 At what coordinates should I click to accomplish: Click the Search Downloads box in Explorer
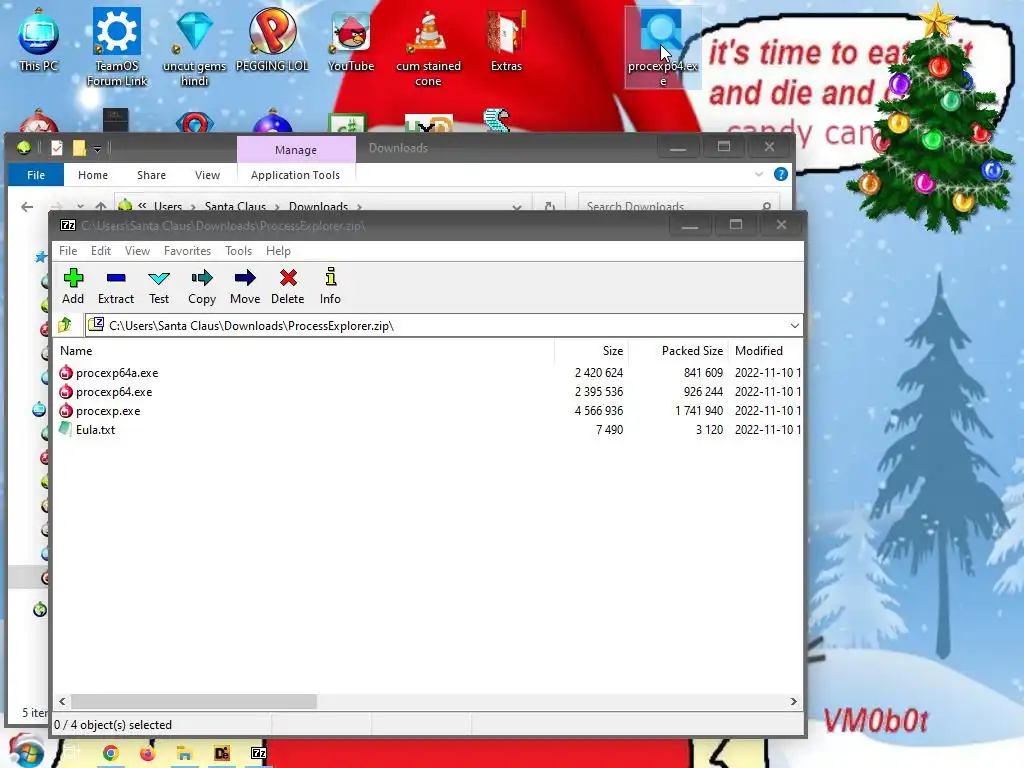678,204
